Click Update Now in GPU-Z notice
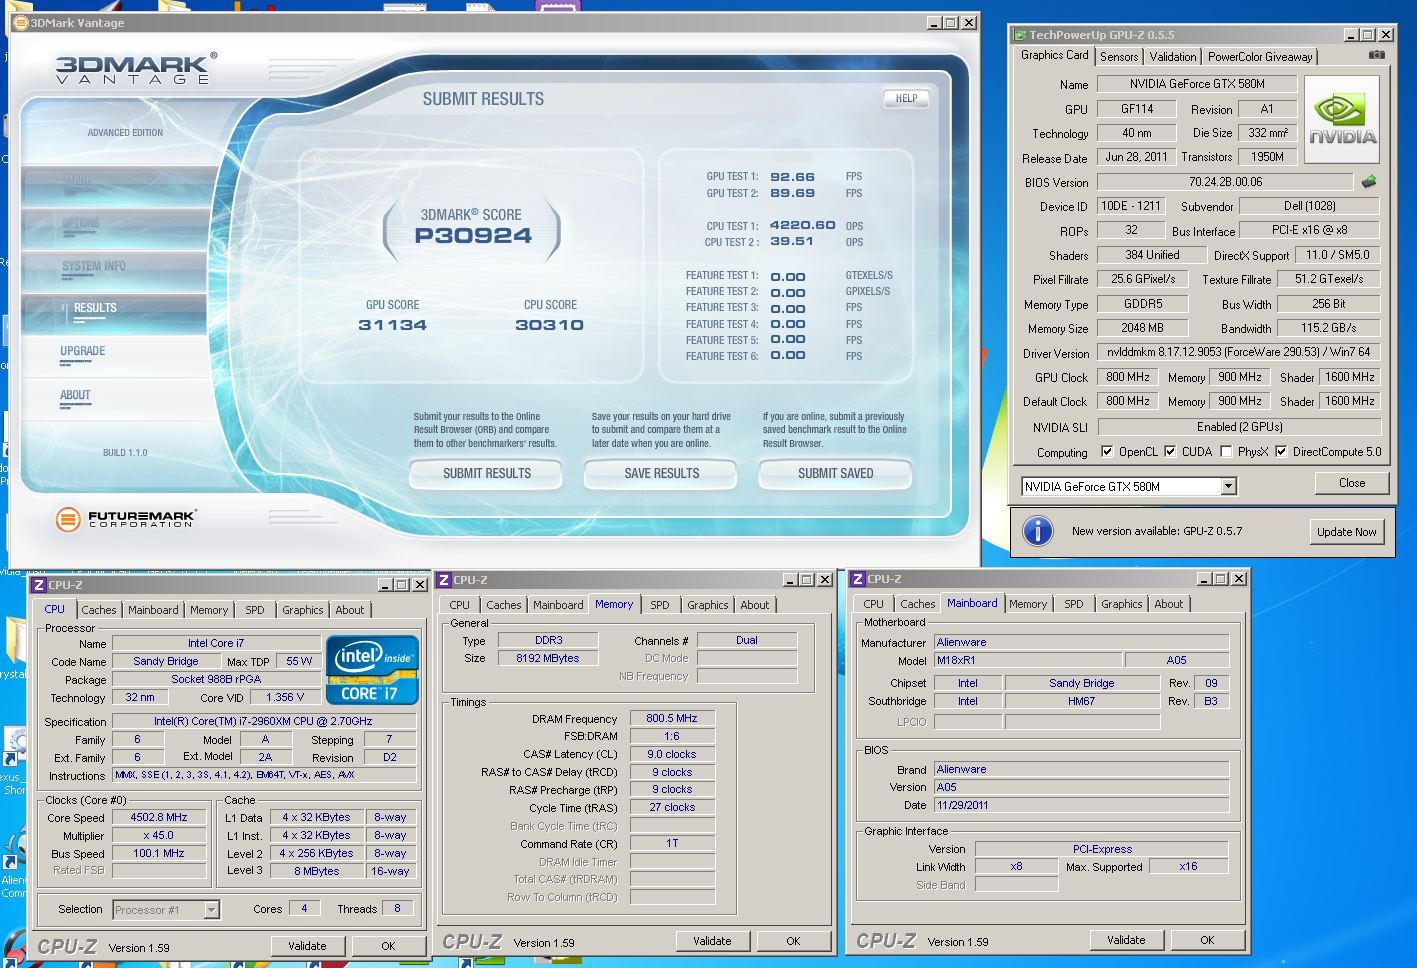 pyautogui.click(x=1346, y=532)
